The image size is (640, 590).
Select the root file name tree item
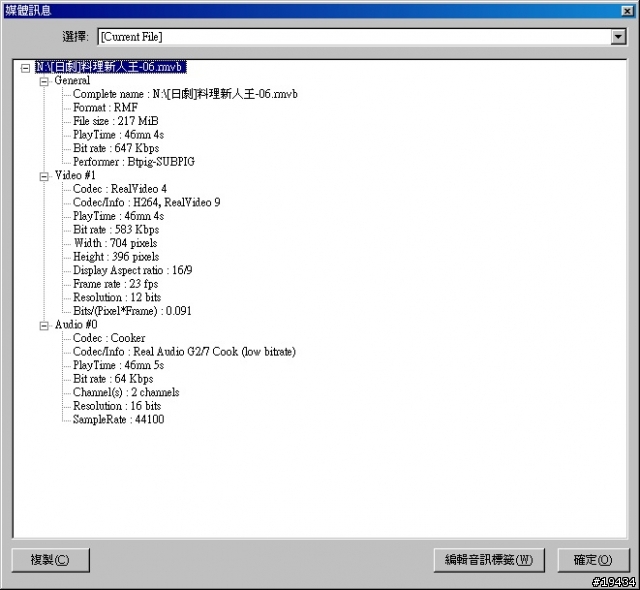[x=111, y=67]
